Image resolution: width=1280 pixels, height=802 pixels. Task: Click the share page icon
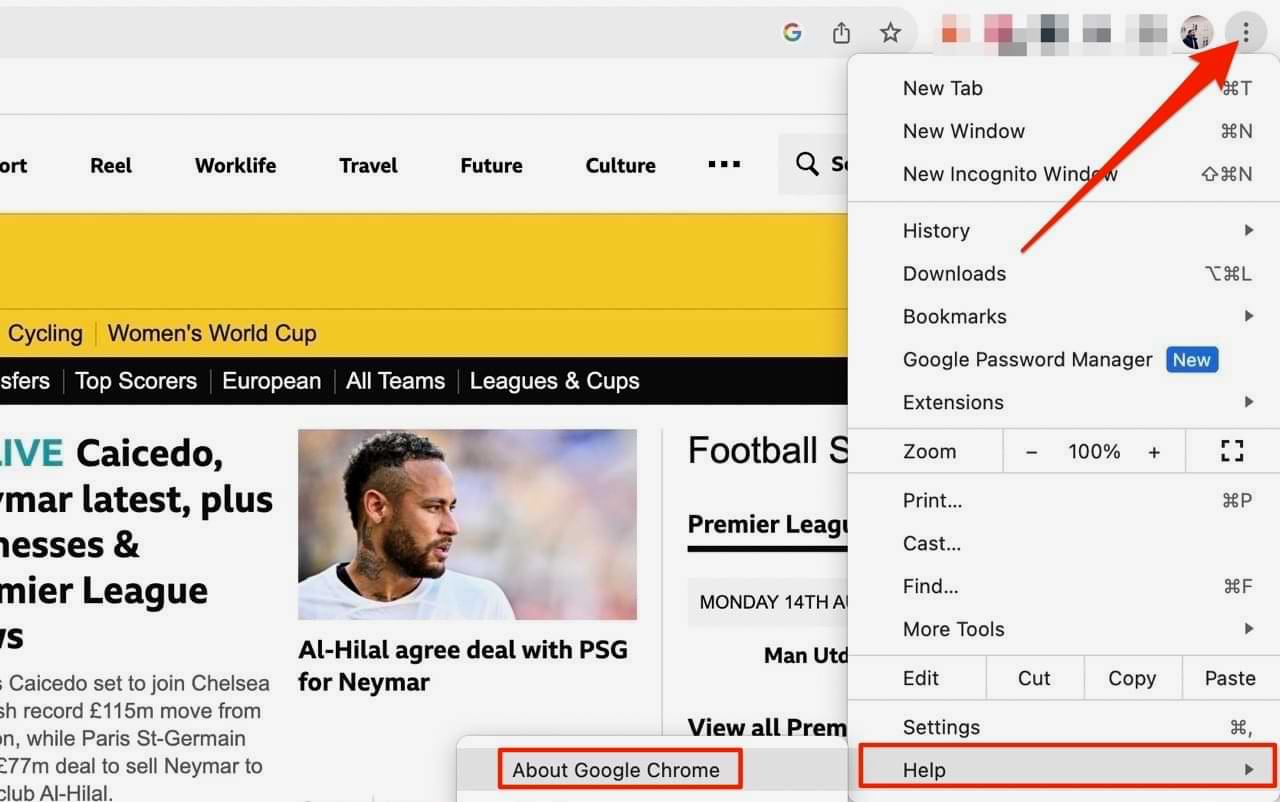841,33
